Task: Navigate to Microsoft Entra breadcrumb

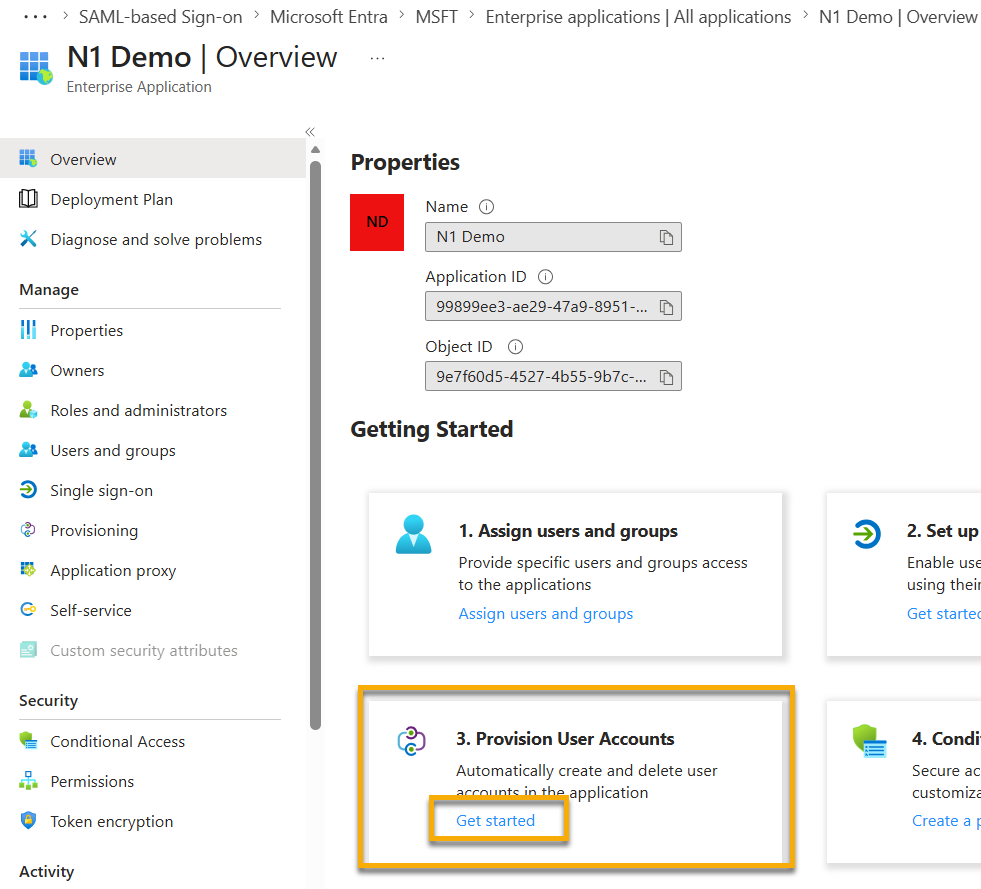Action: point(328,17)
